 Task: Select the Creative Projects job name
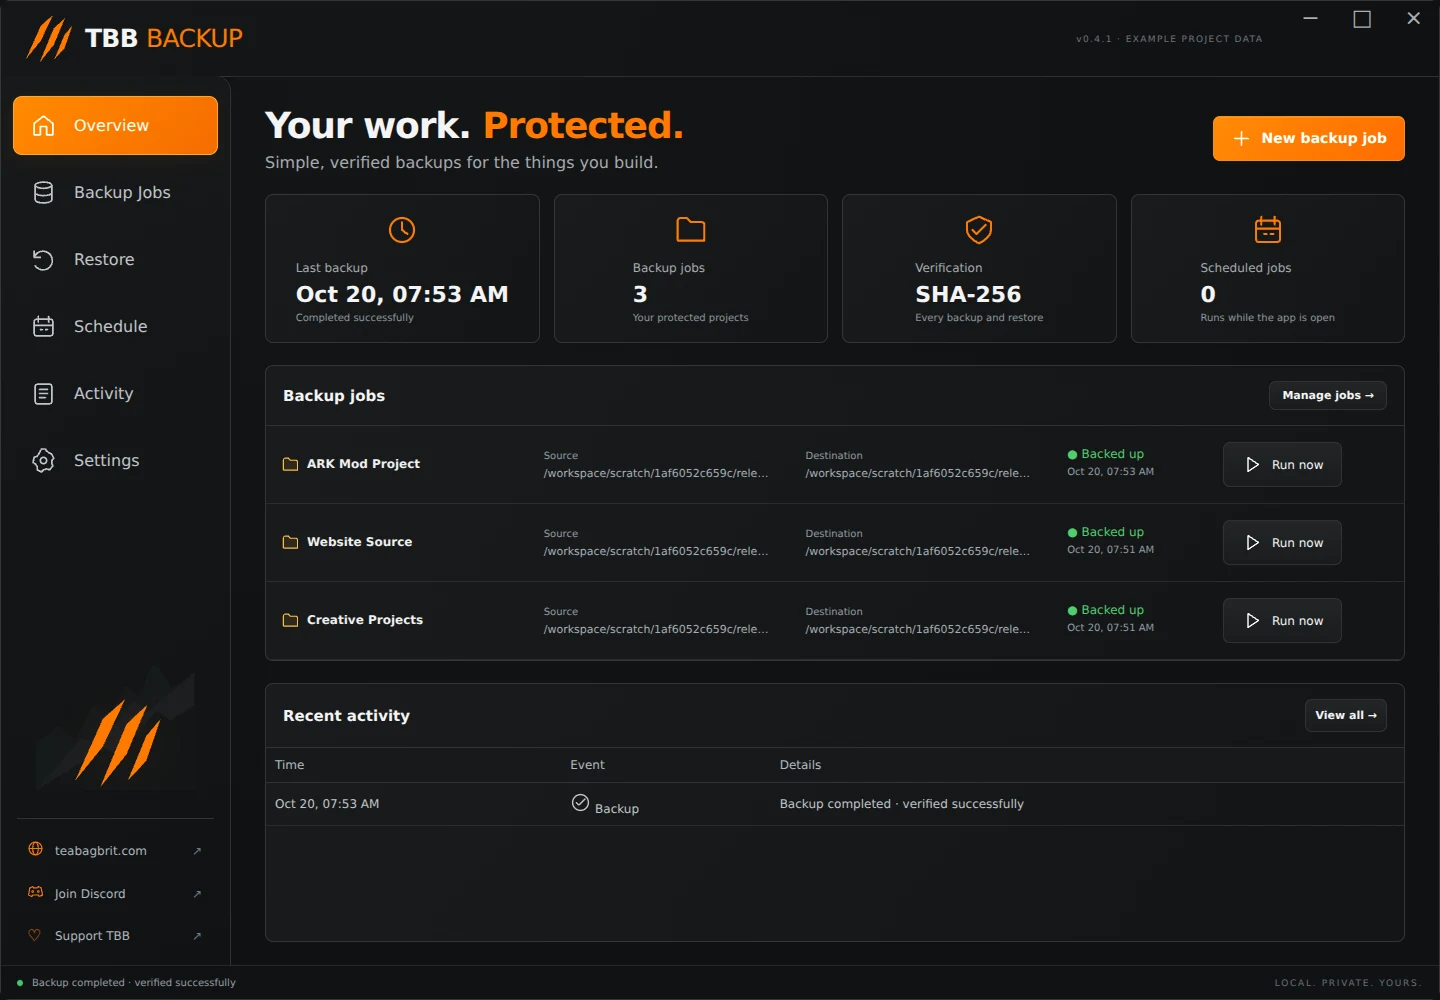click(x=365, y=620)
